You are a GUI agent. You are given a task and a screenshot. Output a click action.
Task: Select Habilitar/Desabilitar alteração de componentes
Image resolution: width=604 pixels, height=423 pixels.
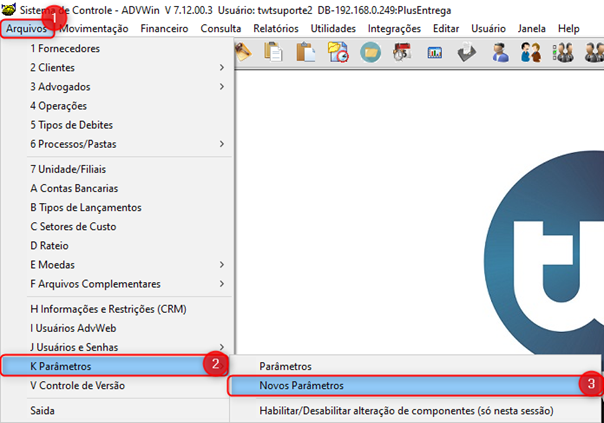coord(415,411)
